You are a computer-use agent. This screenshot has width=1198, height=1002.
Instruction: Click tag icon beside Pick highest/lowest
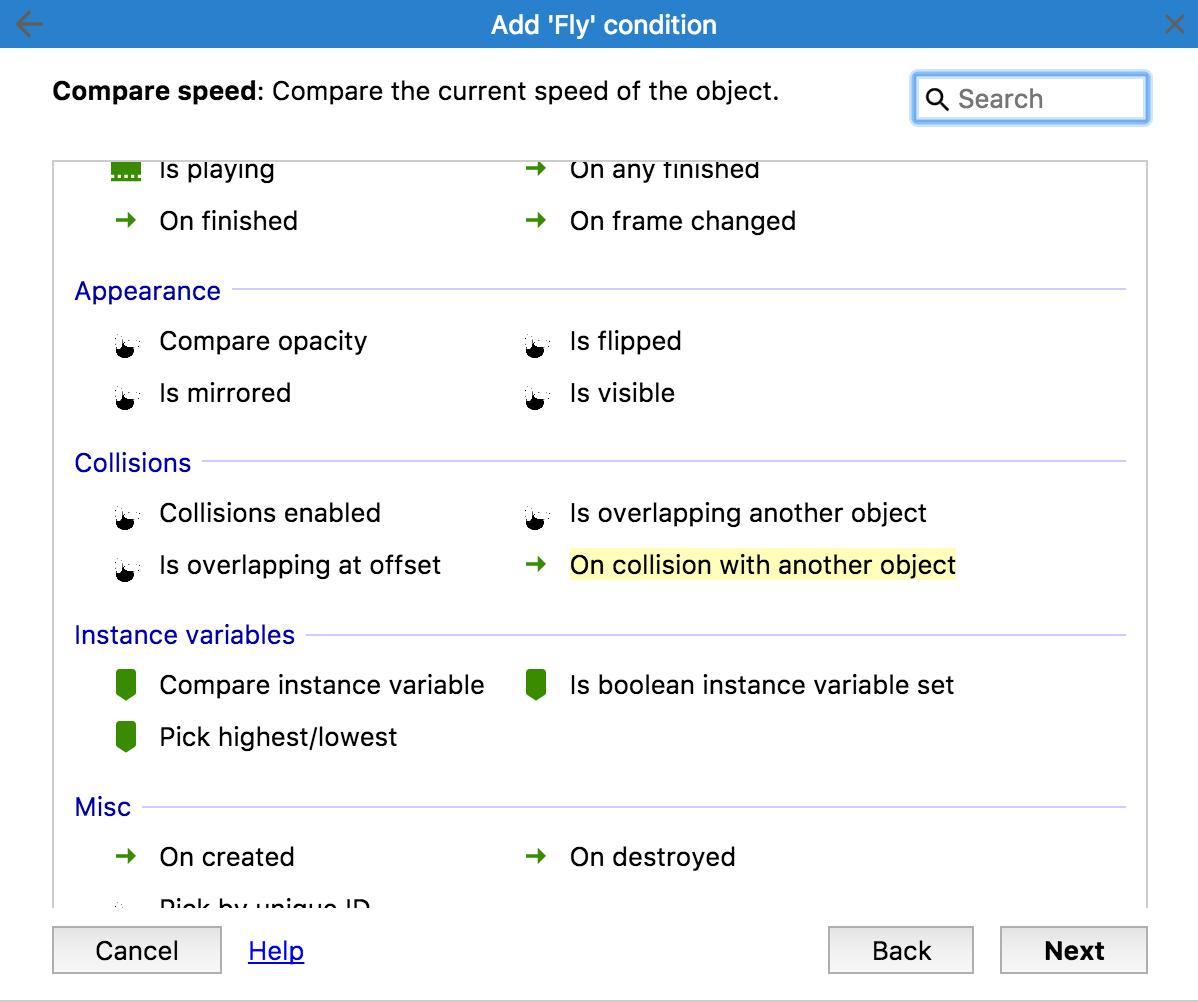tap(125, 737)
